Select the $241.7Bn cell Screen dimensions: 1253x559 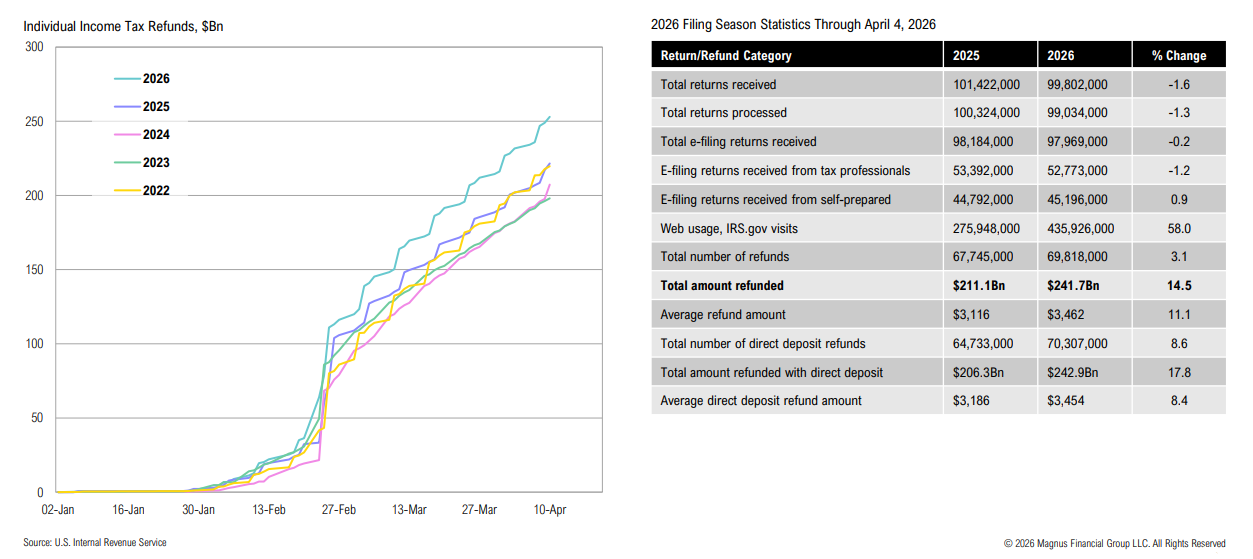tap(1074, 286)
